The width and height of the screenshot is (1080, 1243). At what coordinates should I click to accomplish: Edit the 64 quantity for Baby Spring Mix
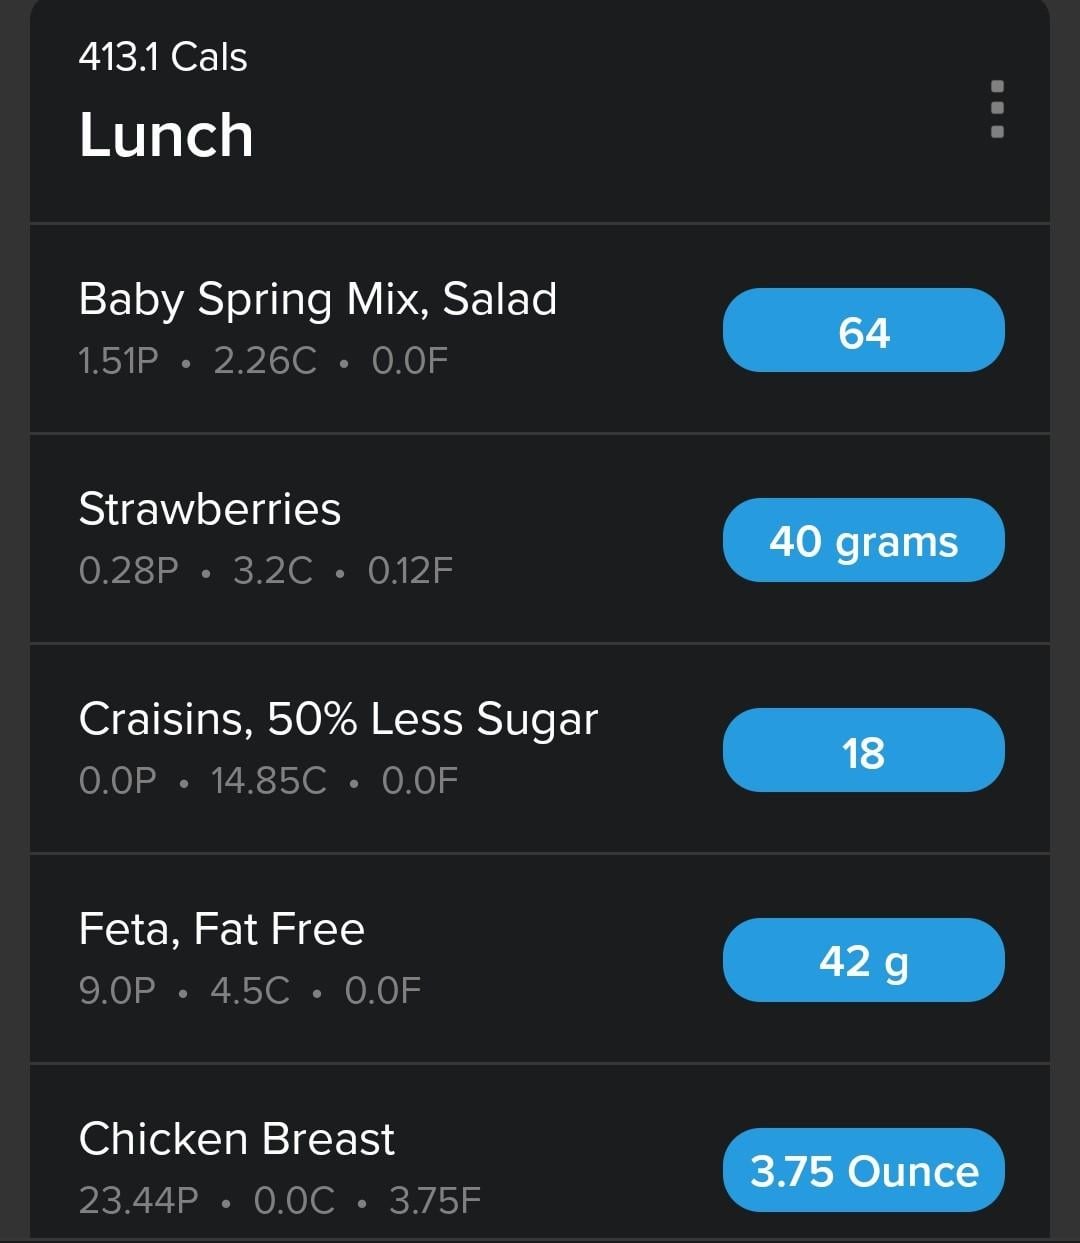point(863,331)
